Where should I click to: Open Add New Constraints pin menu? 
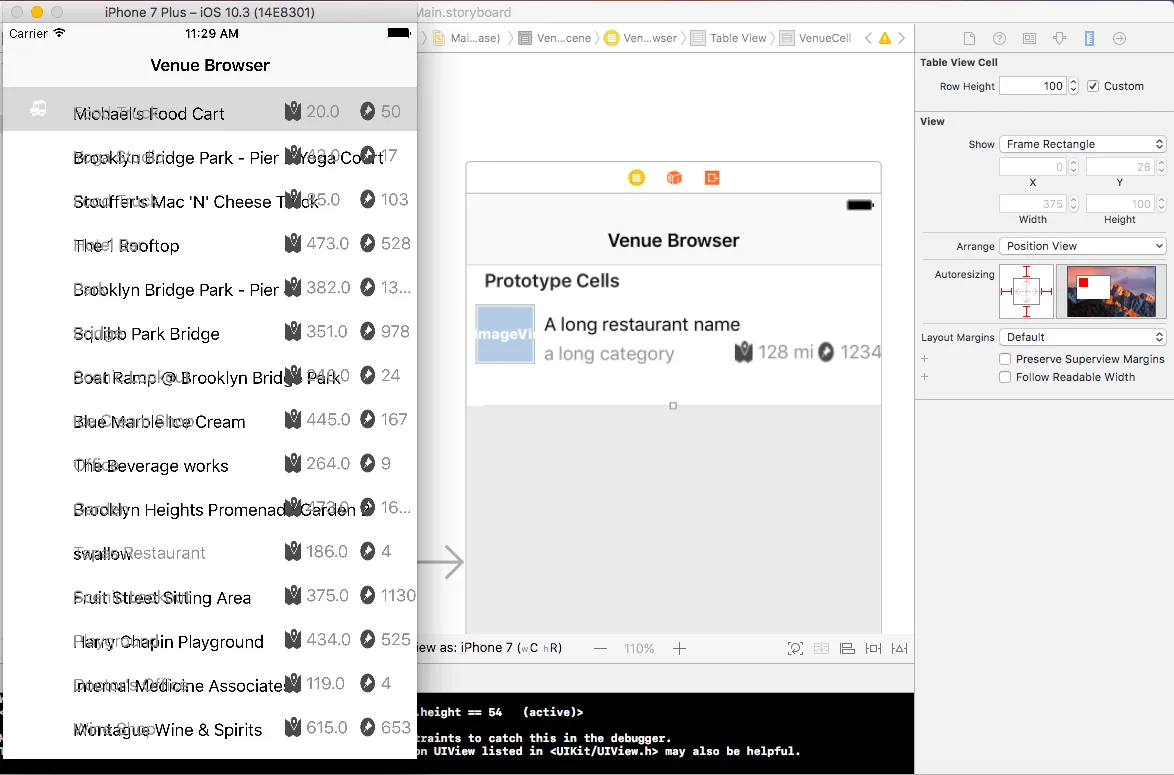(x=873, y=648)
